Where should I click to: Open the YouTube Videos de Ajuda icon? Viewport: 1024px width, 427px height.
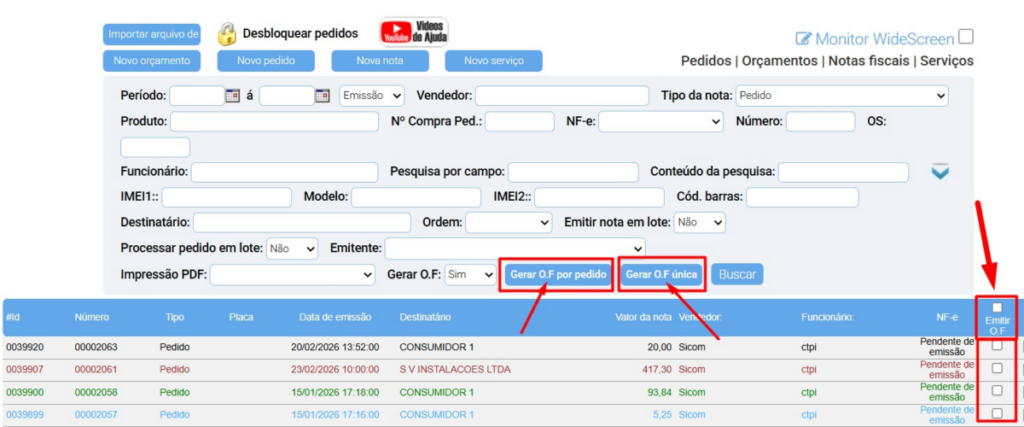tap(414, 32)
